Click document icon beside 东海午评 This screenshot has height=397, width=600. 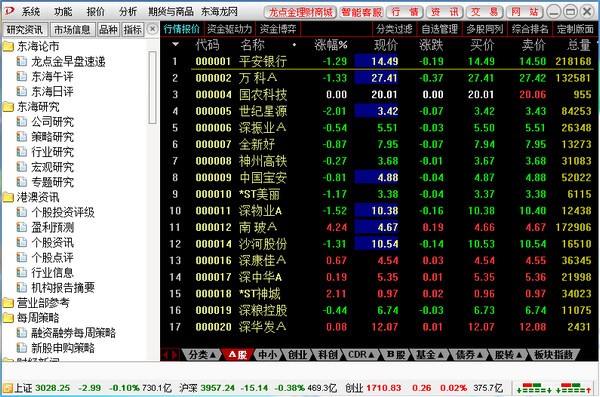pos(22,77)
